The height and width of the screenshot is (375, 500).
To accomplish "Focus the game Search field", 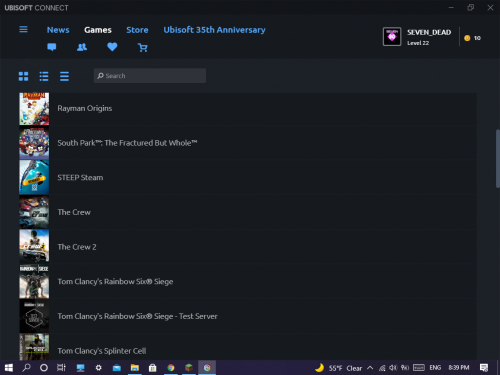I will pos(150,76).
